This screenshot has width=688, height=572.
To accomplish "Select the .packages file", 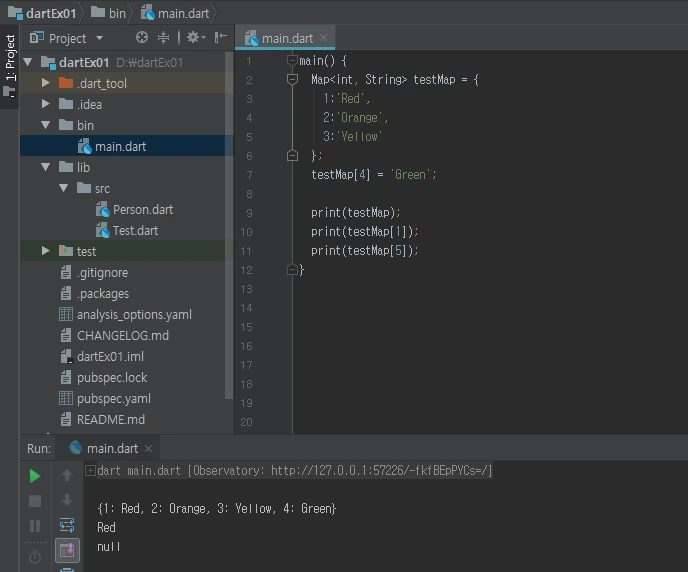I will point(103,294).
